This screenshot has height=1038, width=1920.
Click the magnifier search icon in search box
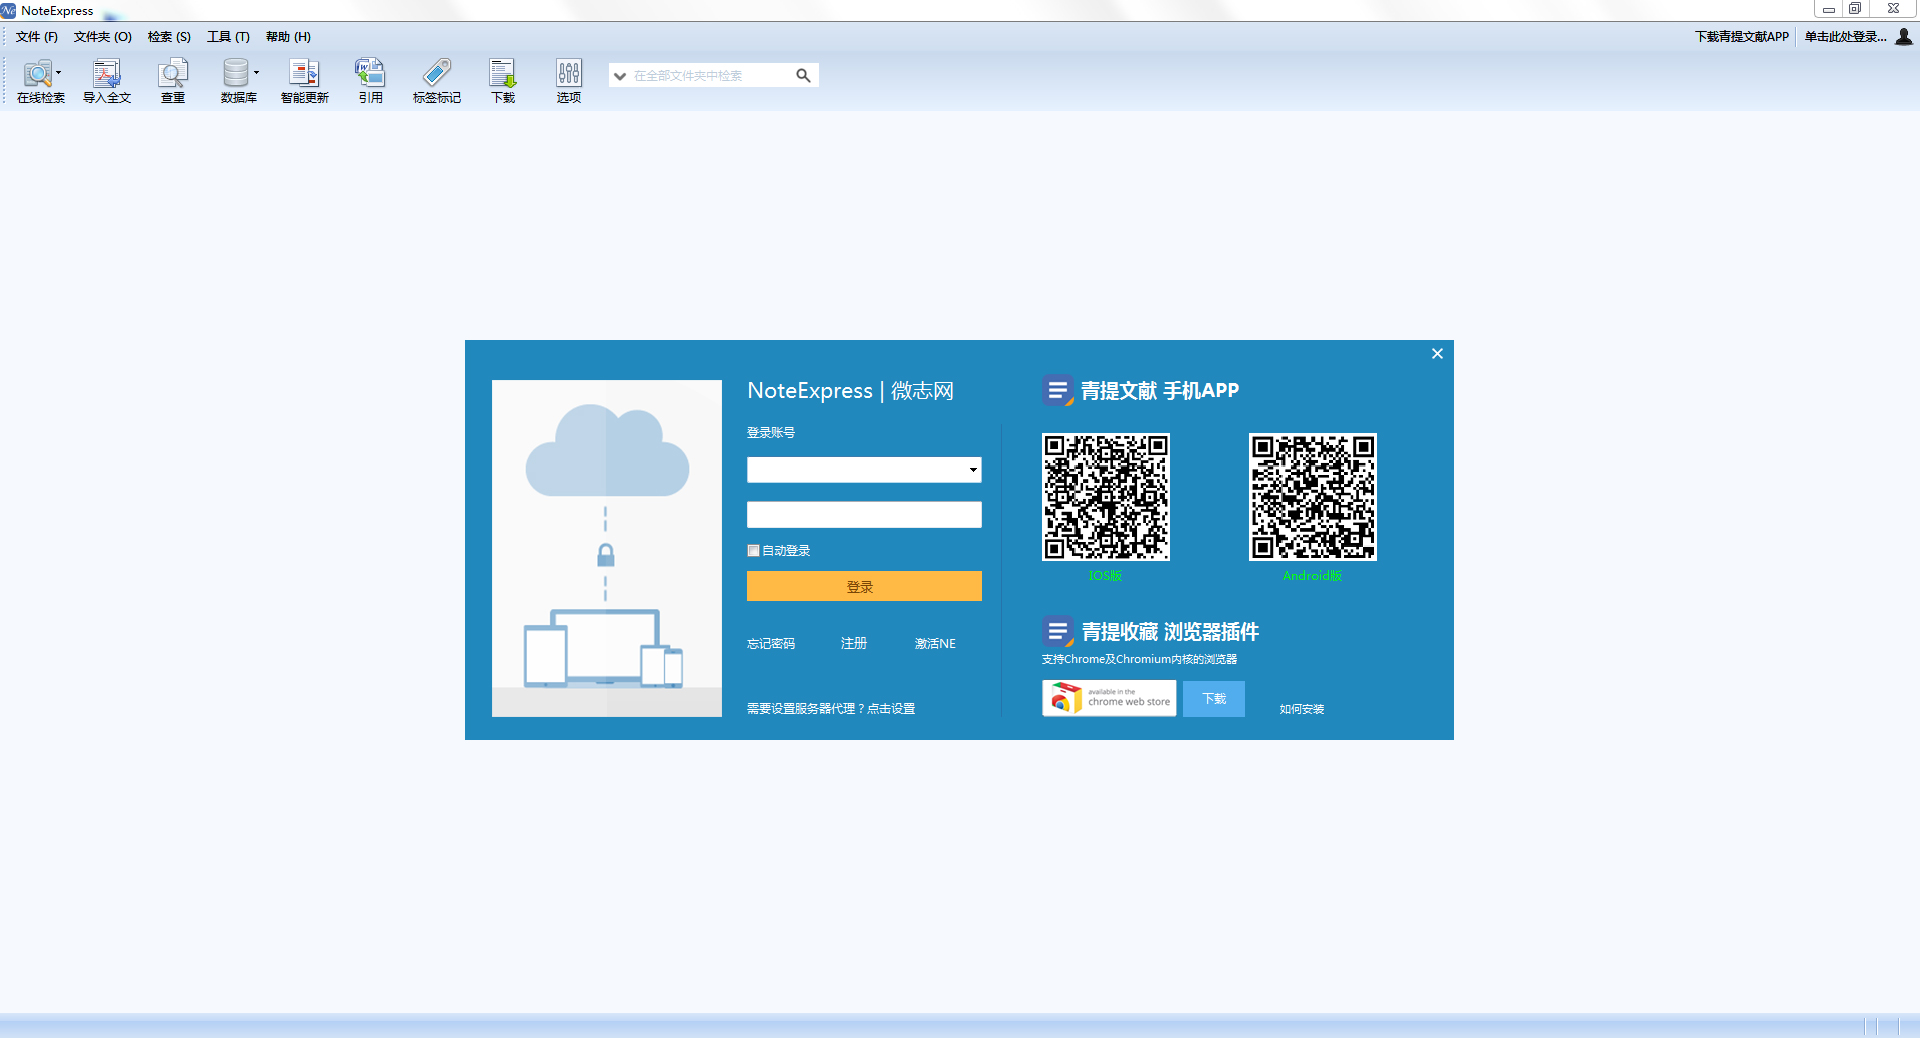(x=803, y=75)
